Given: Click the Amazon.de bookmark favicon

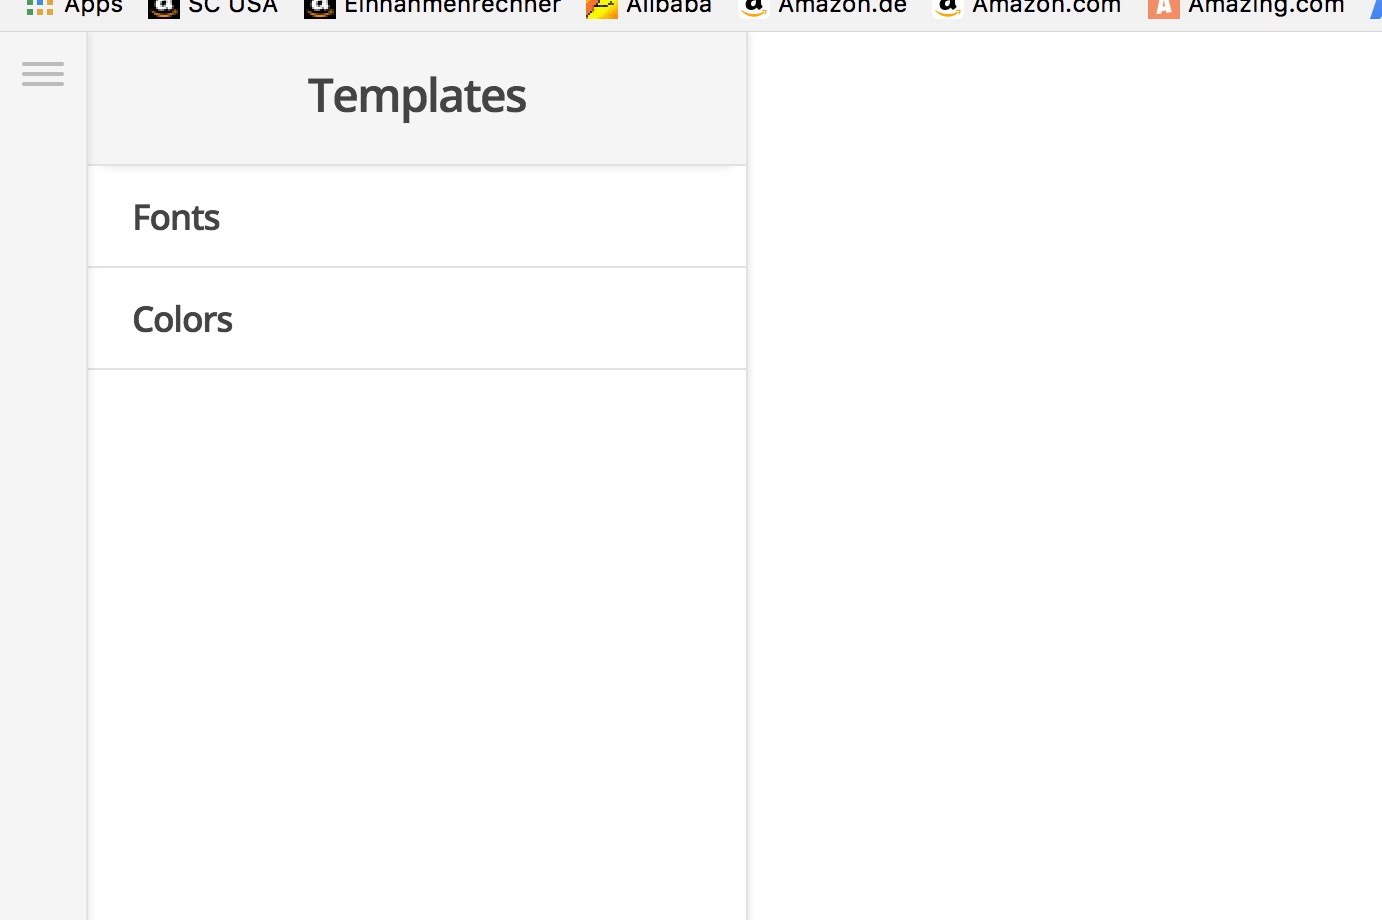Looking at the screenshot, I should [x=754, y=8].
